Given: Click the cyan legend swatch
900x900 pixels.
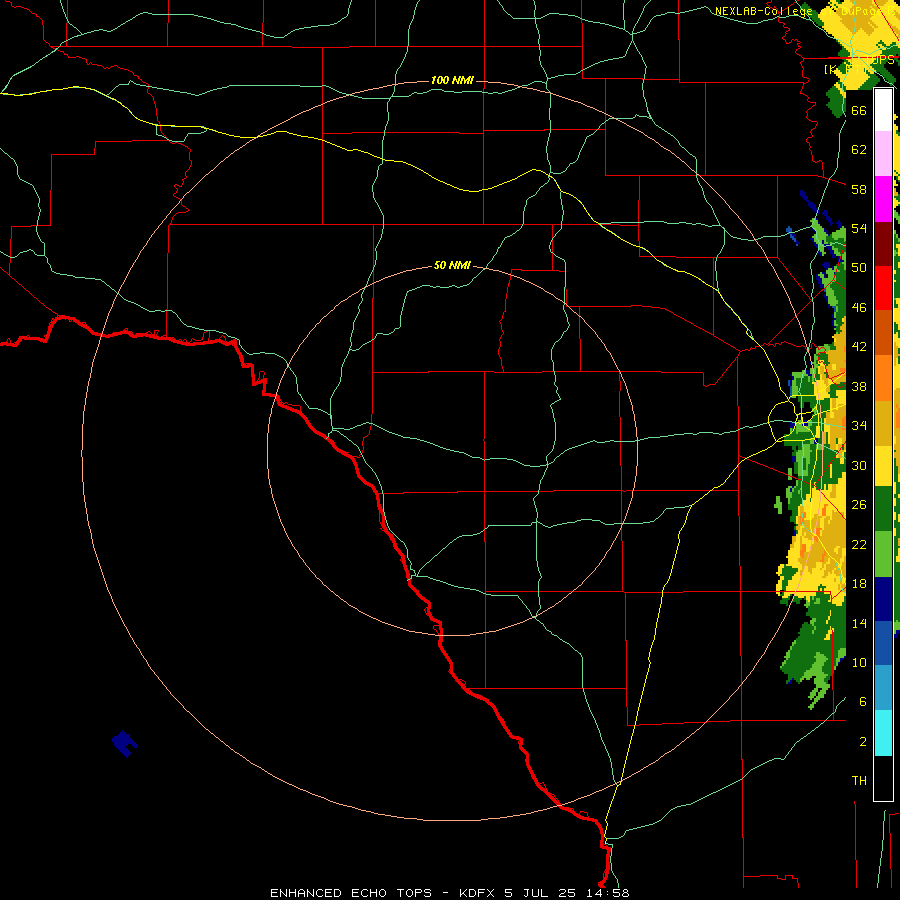Looking at the screenshot, I should tap(883, 734).
